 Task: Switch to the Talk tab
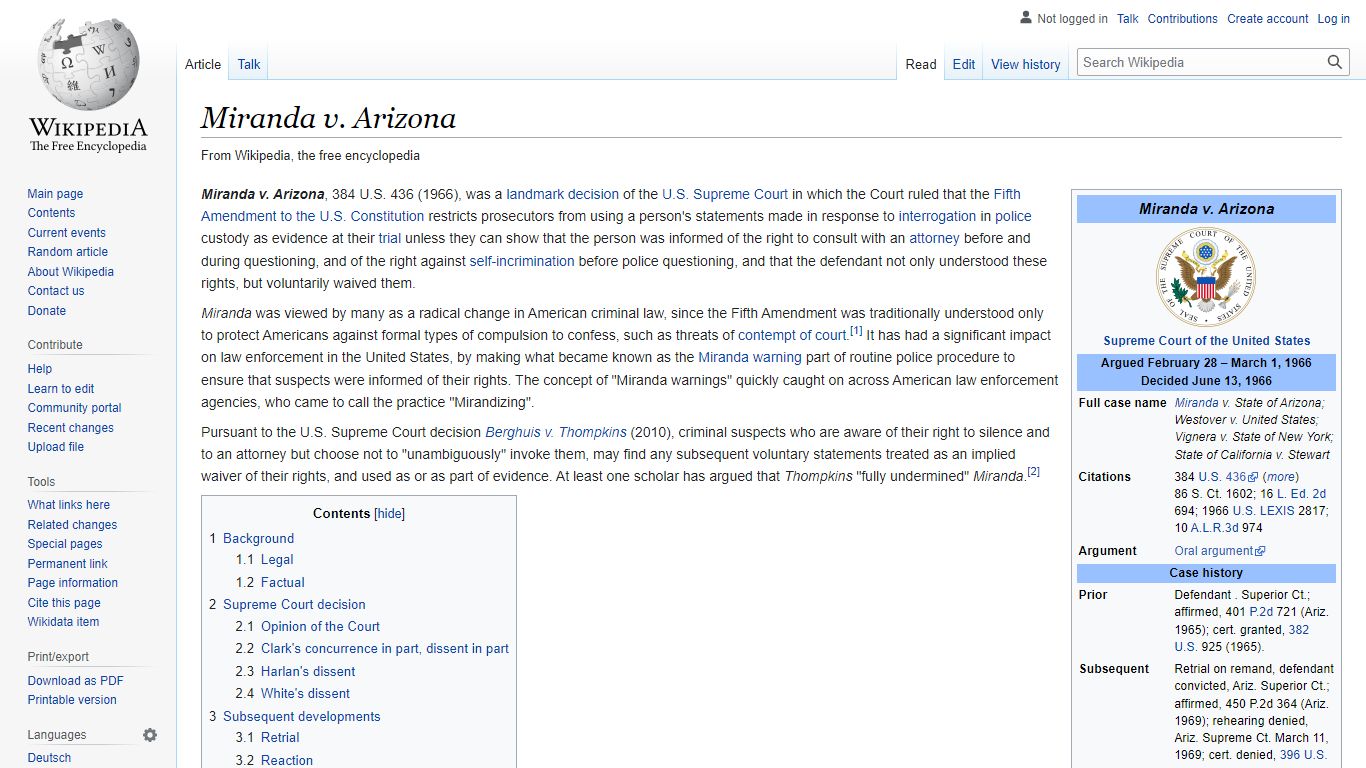pyautogui.click(x=249, y=64)
